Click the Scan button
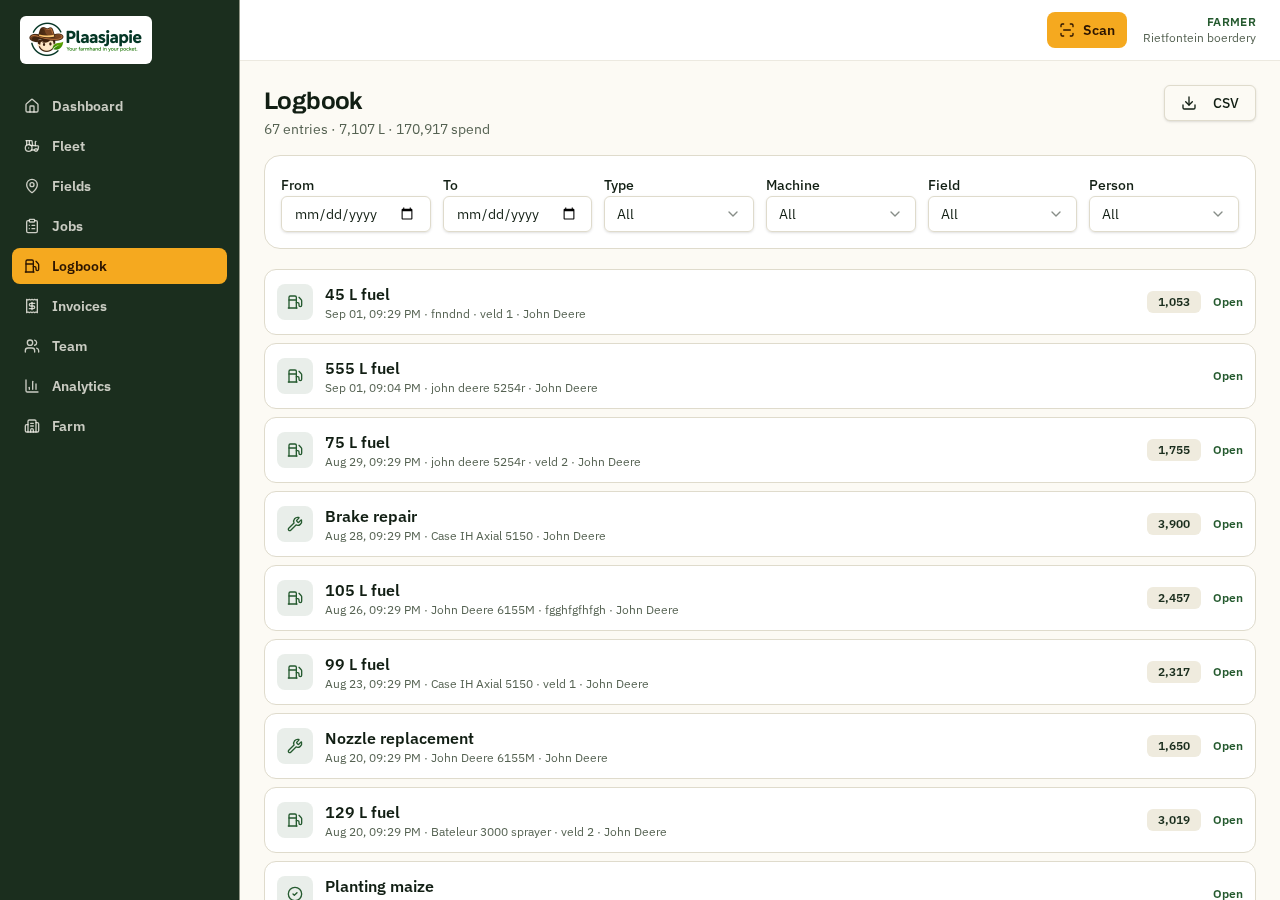 1087,30
